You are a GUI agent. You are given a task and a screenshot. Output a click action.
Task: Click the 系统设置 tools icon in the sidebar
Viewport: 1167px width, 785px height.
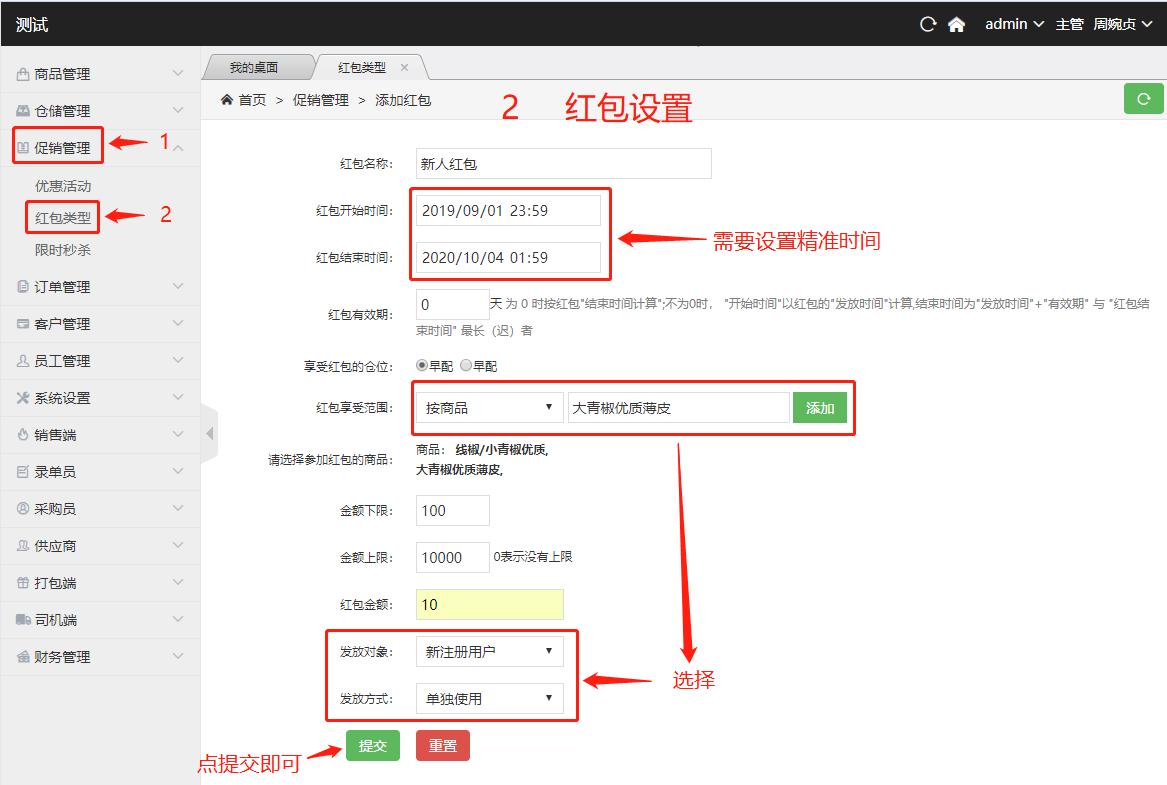22,398
